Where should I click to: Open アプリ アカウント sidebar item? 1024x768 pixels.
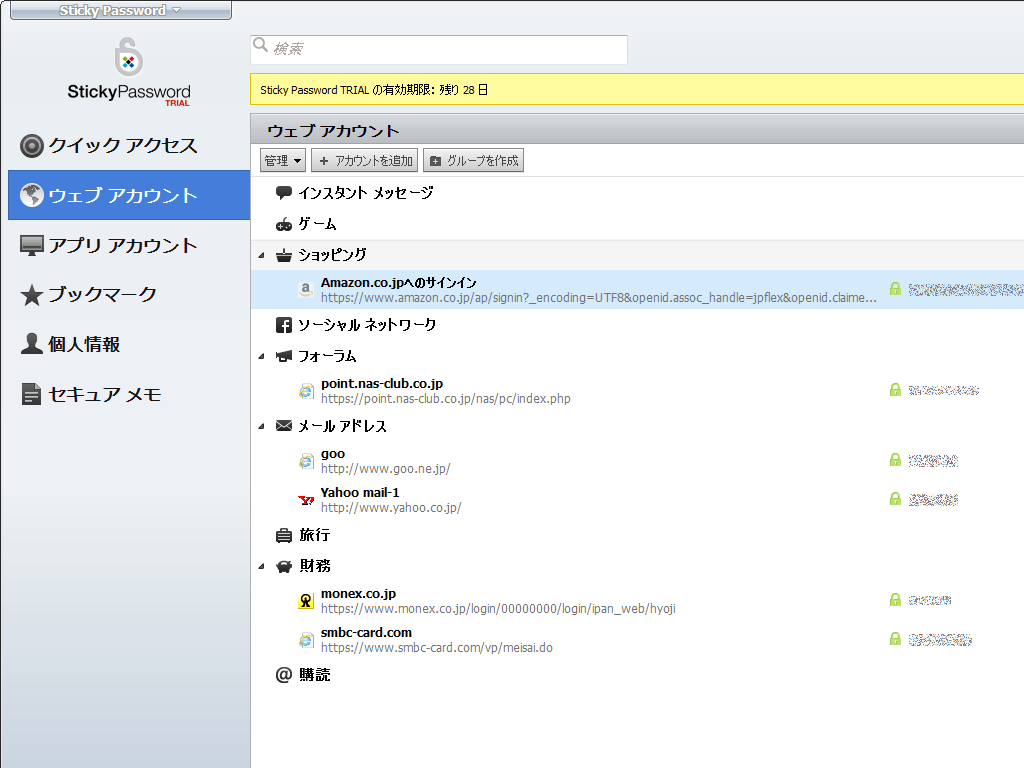coord(129,246)
